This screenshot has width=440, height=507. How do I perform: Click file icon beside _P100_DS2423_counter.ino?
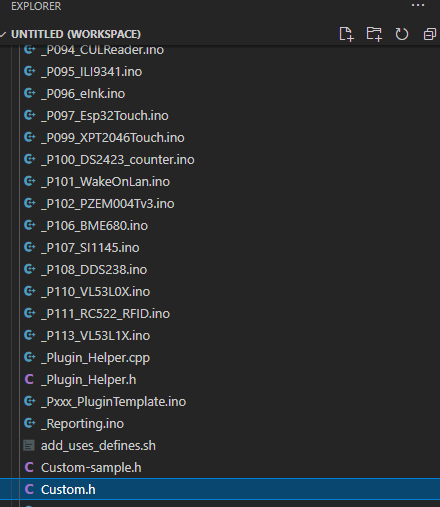29,159
